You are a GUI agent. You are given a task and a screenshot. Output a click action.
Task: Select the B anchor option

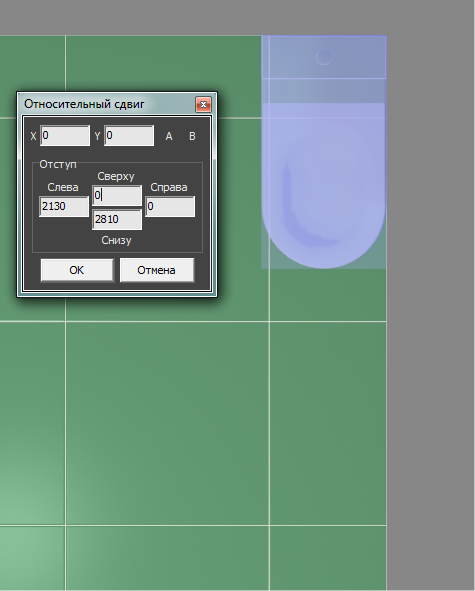192,136
